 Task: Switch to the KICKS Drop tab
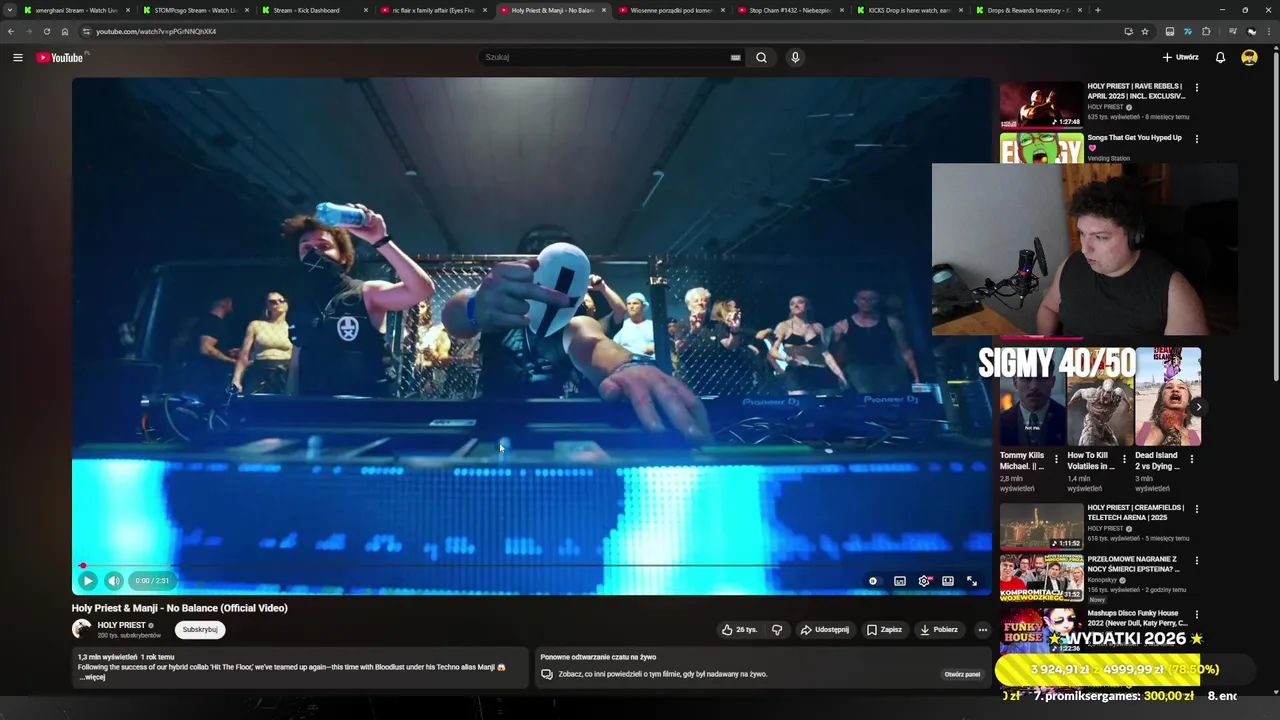pyautogui.click(x=908, y=10)
